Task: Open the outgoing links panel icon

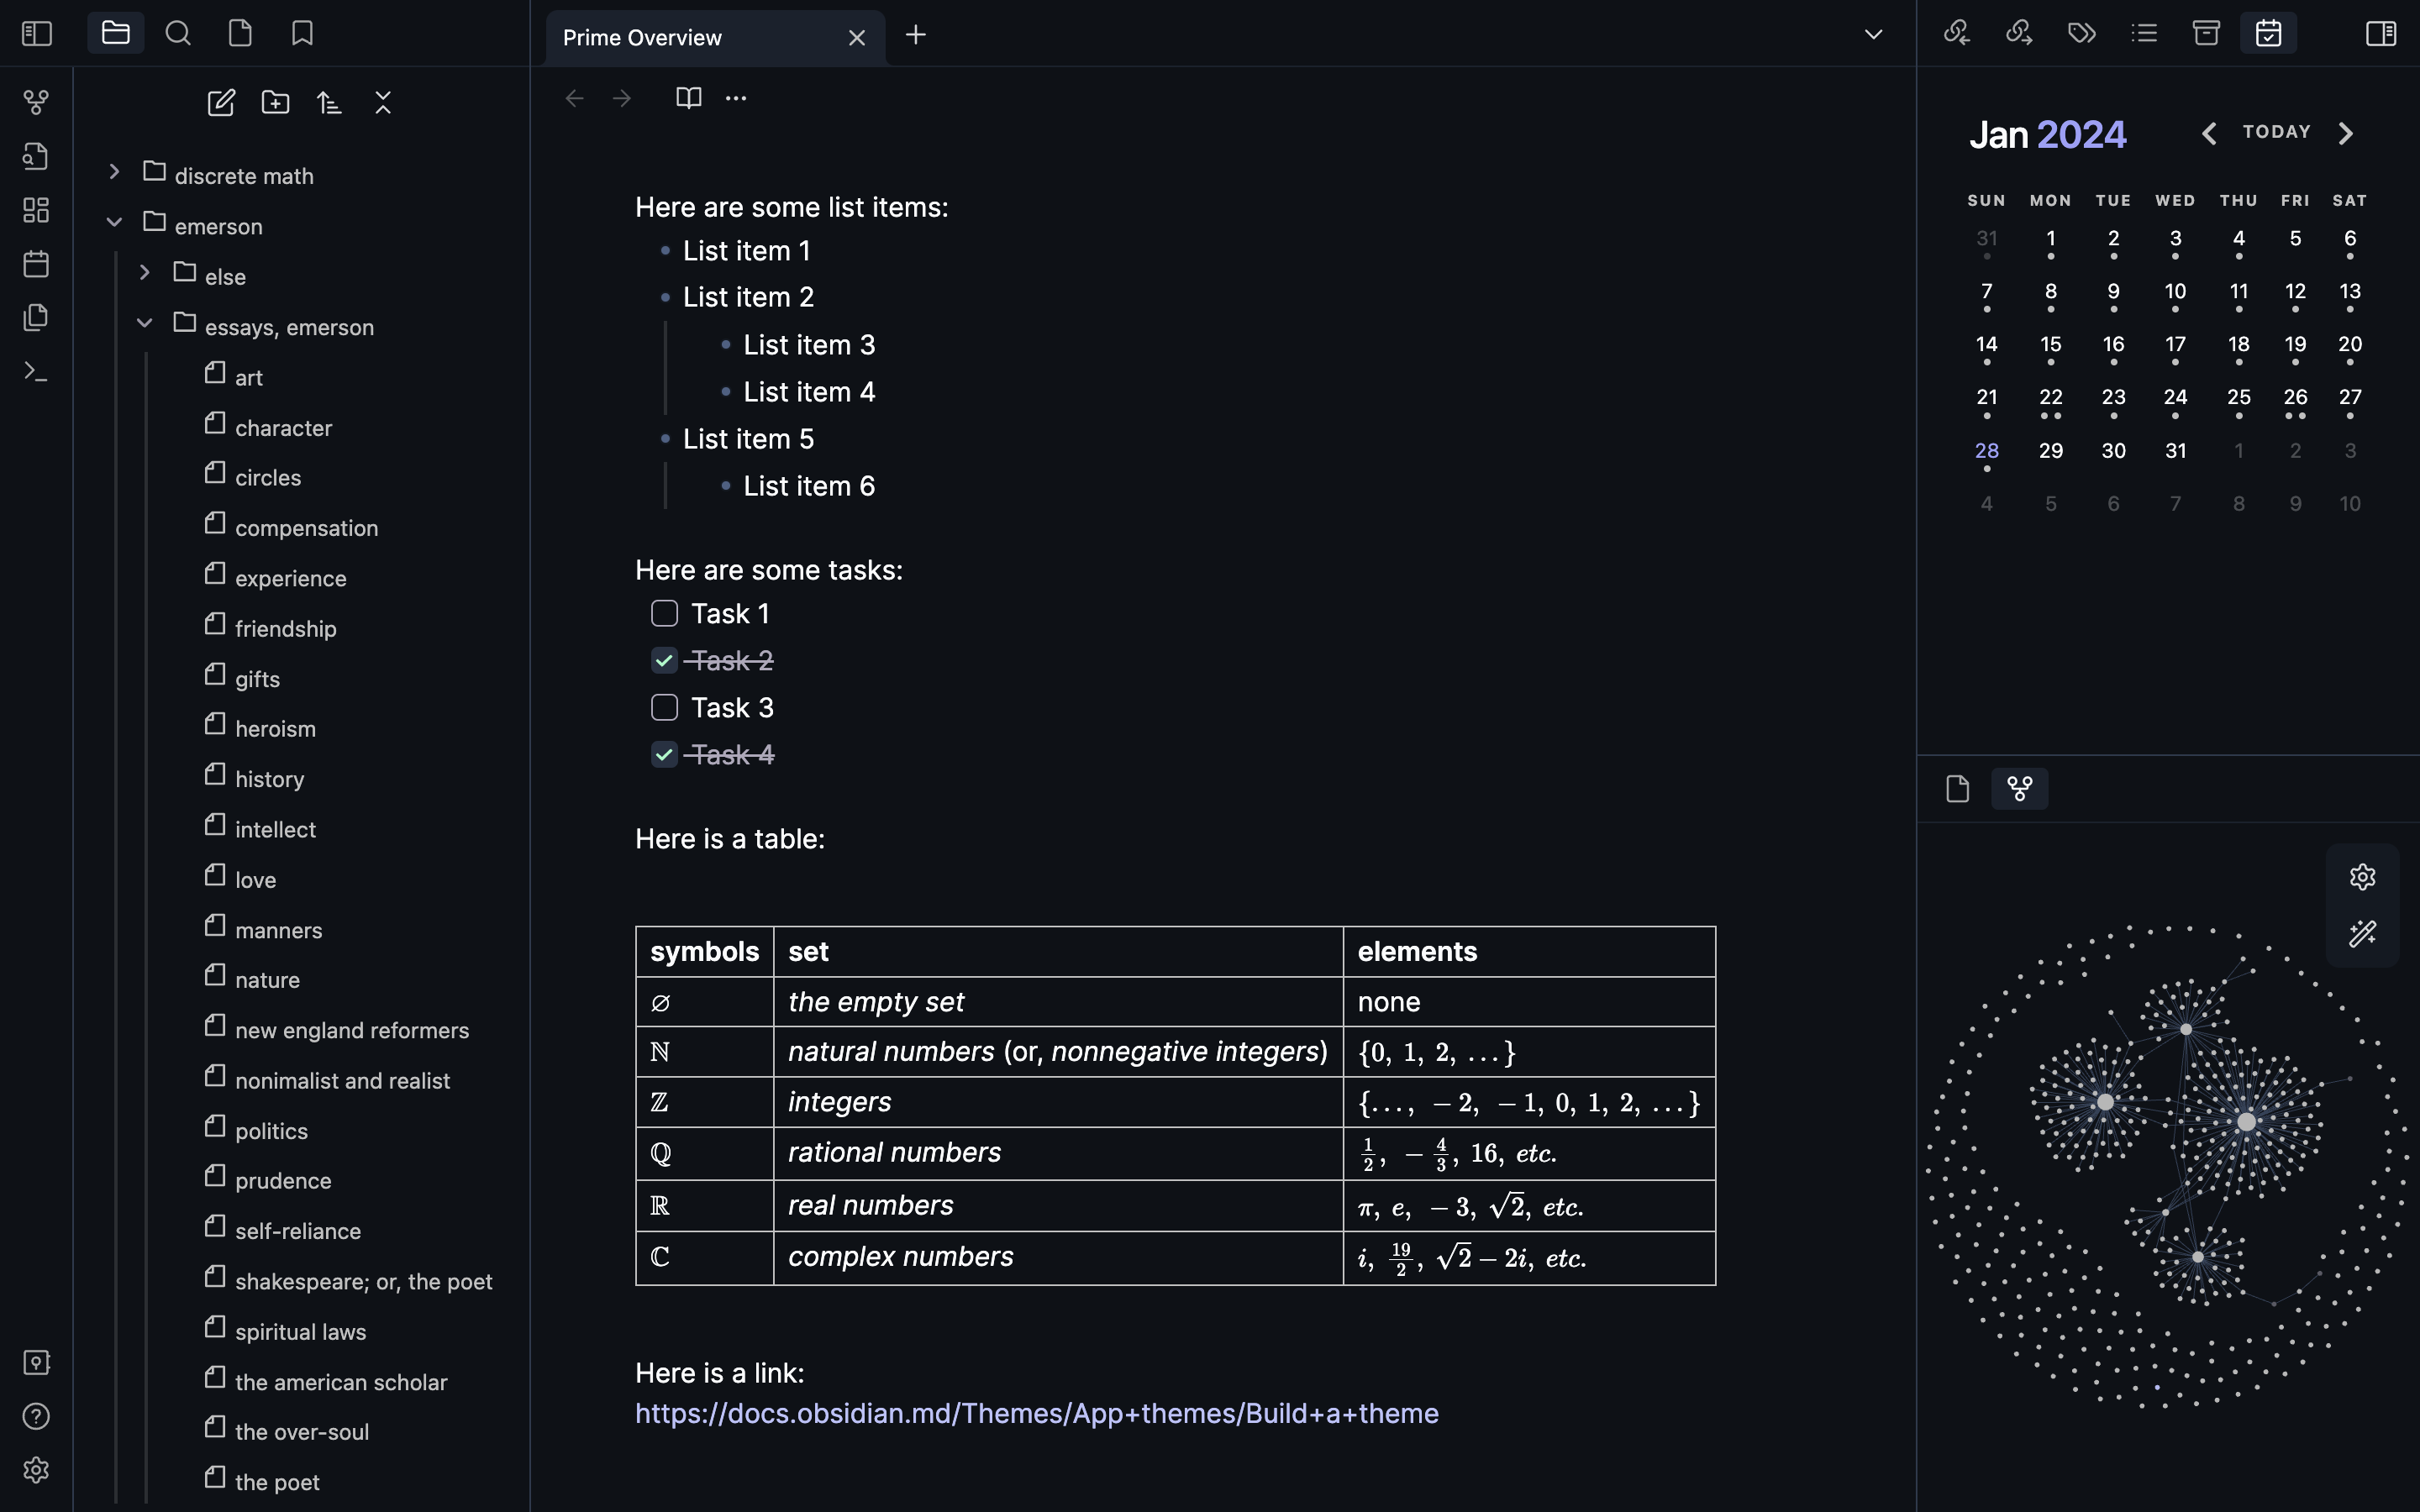Action: pyautogui.click(x=2019, y=34)
